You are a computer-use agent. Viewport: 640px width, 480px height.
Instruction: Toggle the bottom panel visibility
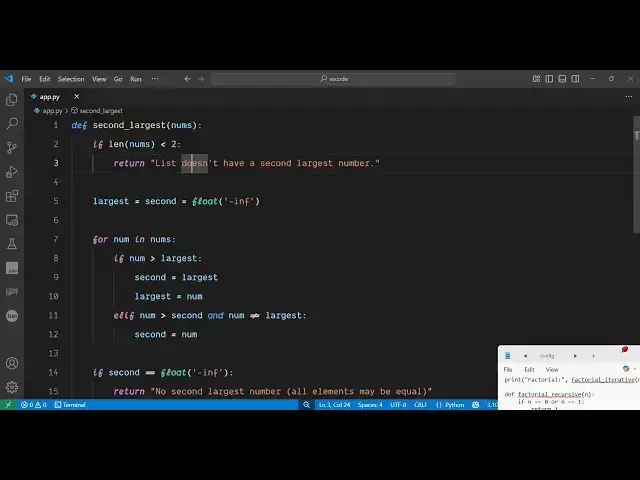pyautogui.click(x=562, y=79)
